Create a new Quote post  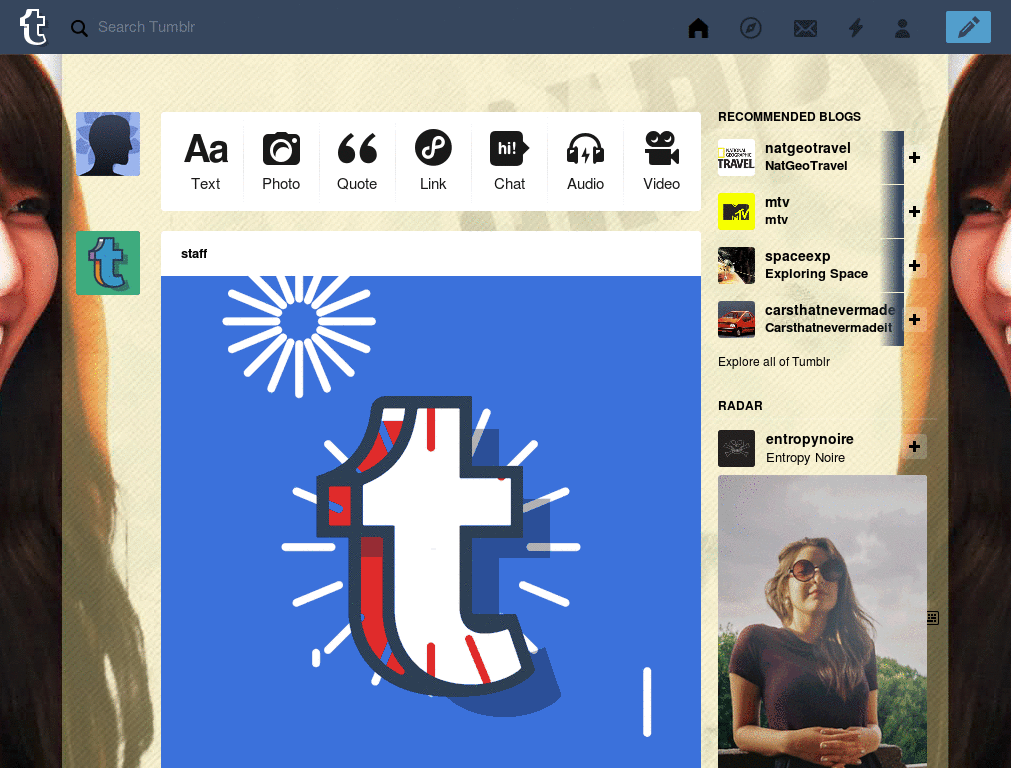[357, 161]
